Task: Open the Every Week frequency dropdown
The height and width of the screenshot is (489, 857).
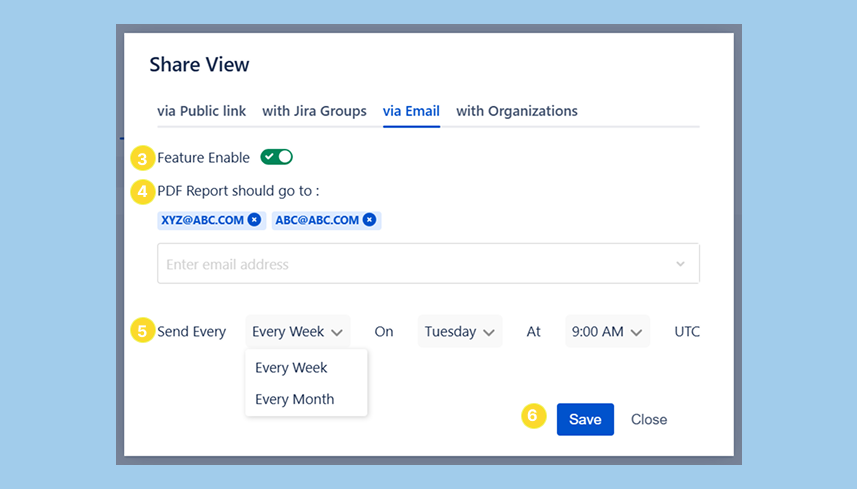Action: 298,331
